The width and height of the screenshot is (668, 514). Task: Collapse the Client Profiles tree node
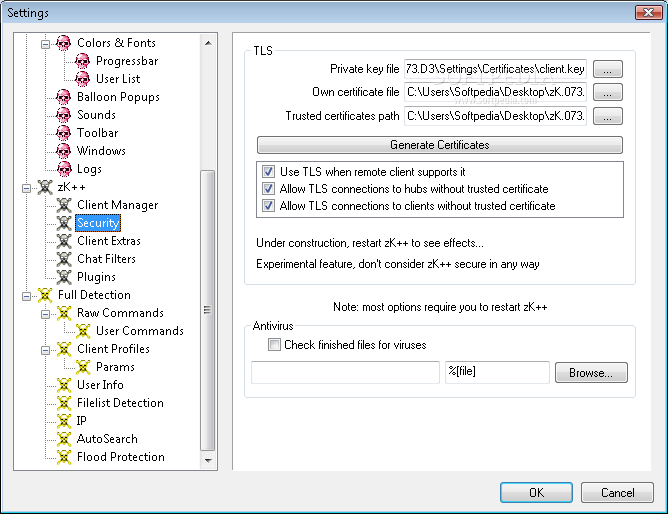pos(45,350)
